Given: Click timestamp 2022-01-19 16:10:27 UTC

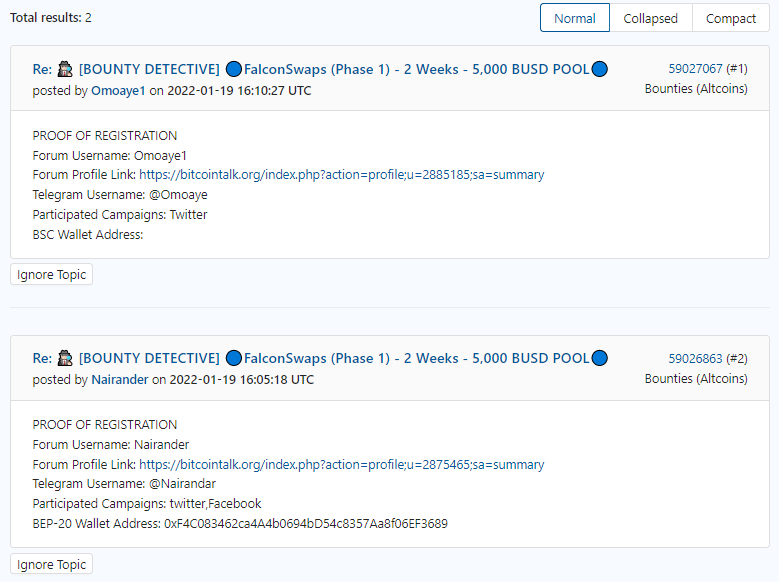Looking at the screenshot, I should [239, 91].
